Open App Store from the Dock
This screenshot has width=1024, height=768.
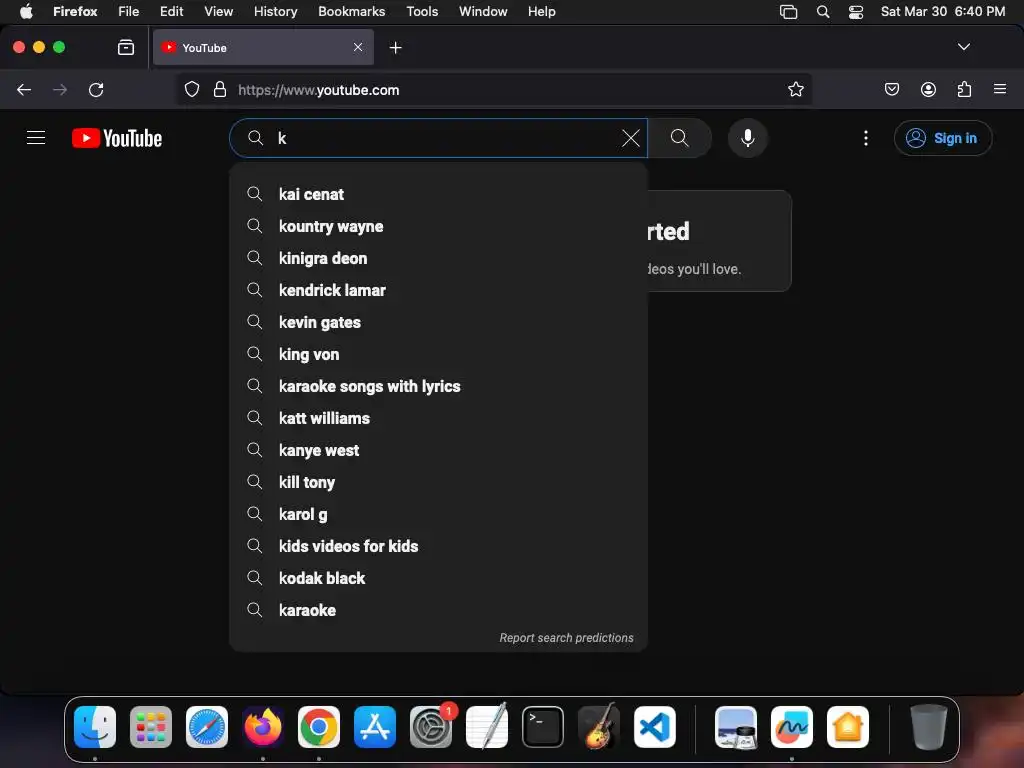pos(375,727)
